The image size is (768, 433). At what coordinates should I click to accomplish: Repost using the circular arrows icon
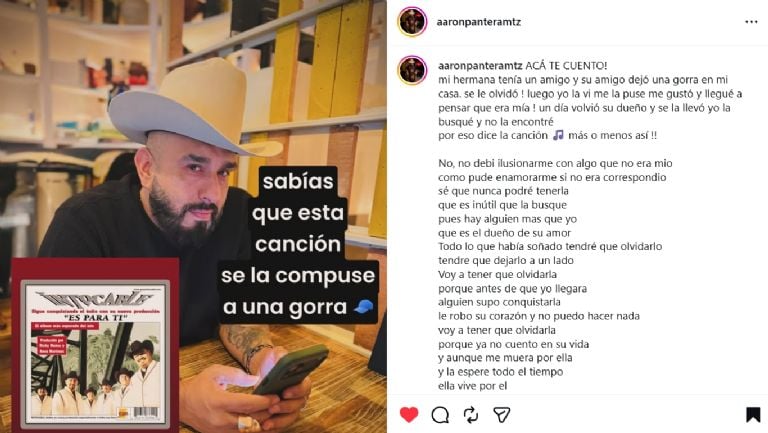tap(471, 415)
